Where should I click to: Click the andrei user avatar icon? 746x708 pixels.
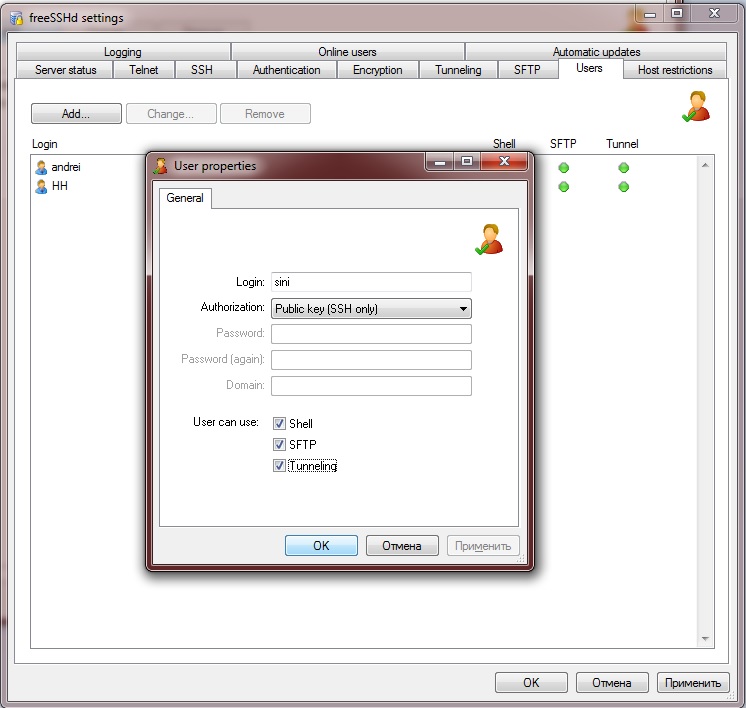[41, 167]
